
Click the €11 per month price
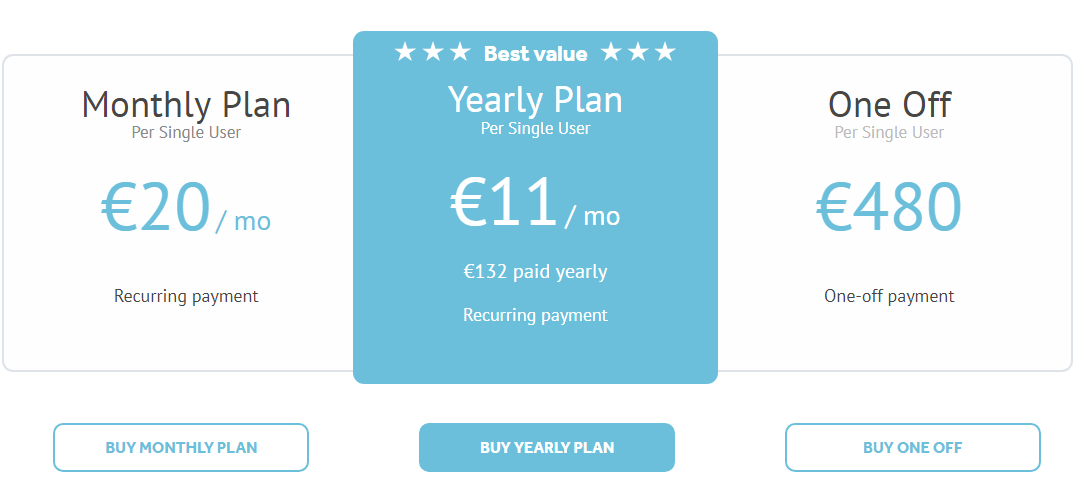click(x=535, y=204)
